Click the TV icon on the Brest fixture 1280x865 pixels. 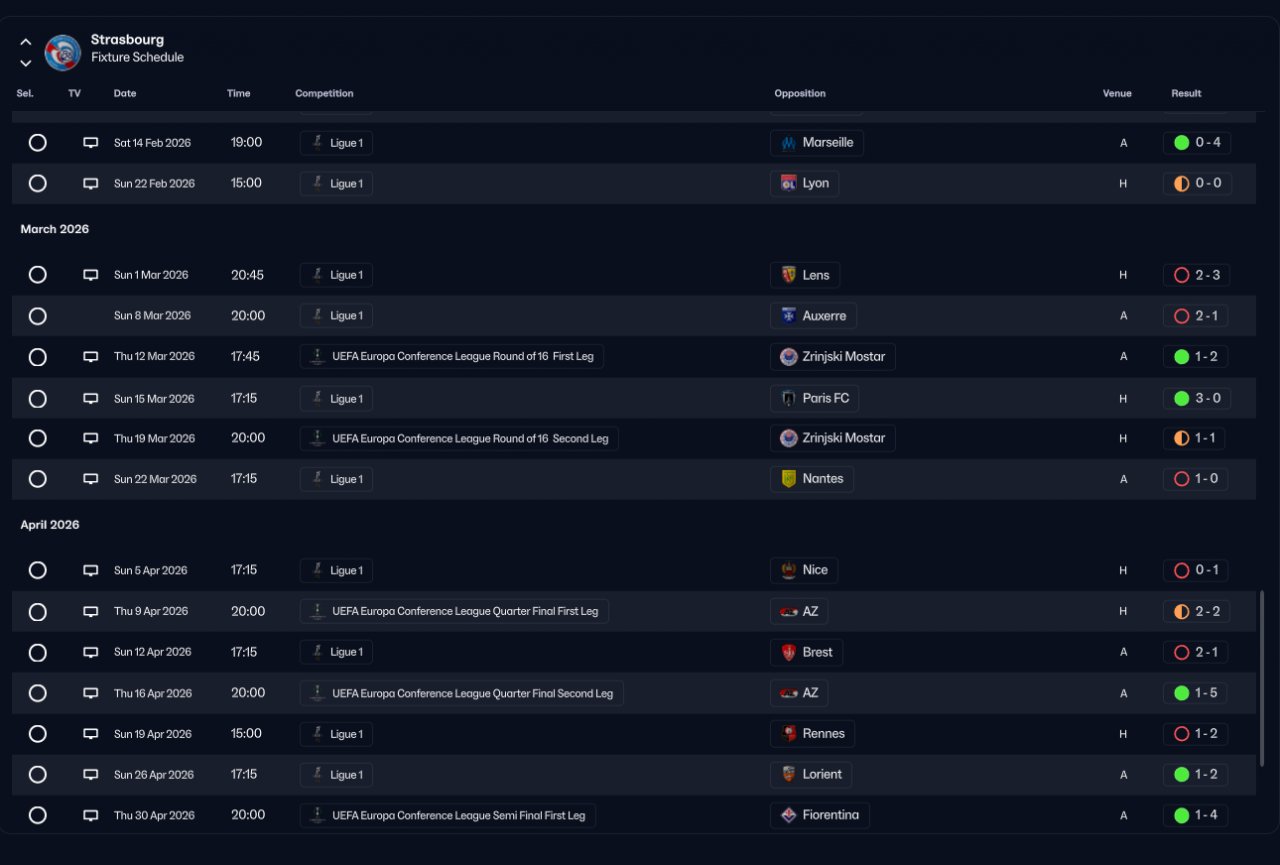[91, 652]
